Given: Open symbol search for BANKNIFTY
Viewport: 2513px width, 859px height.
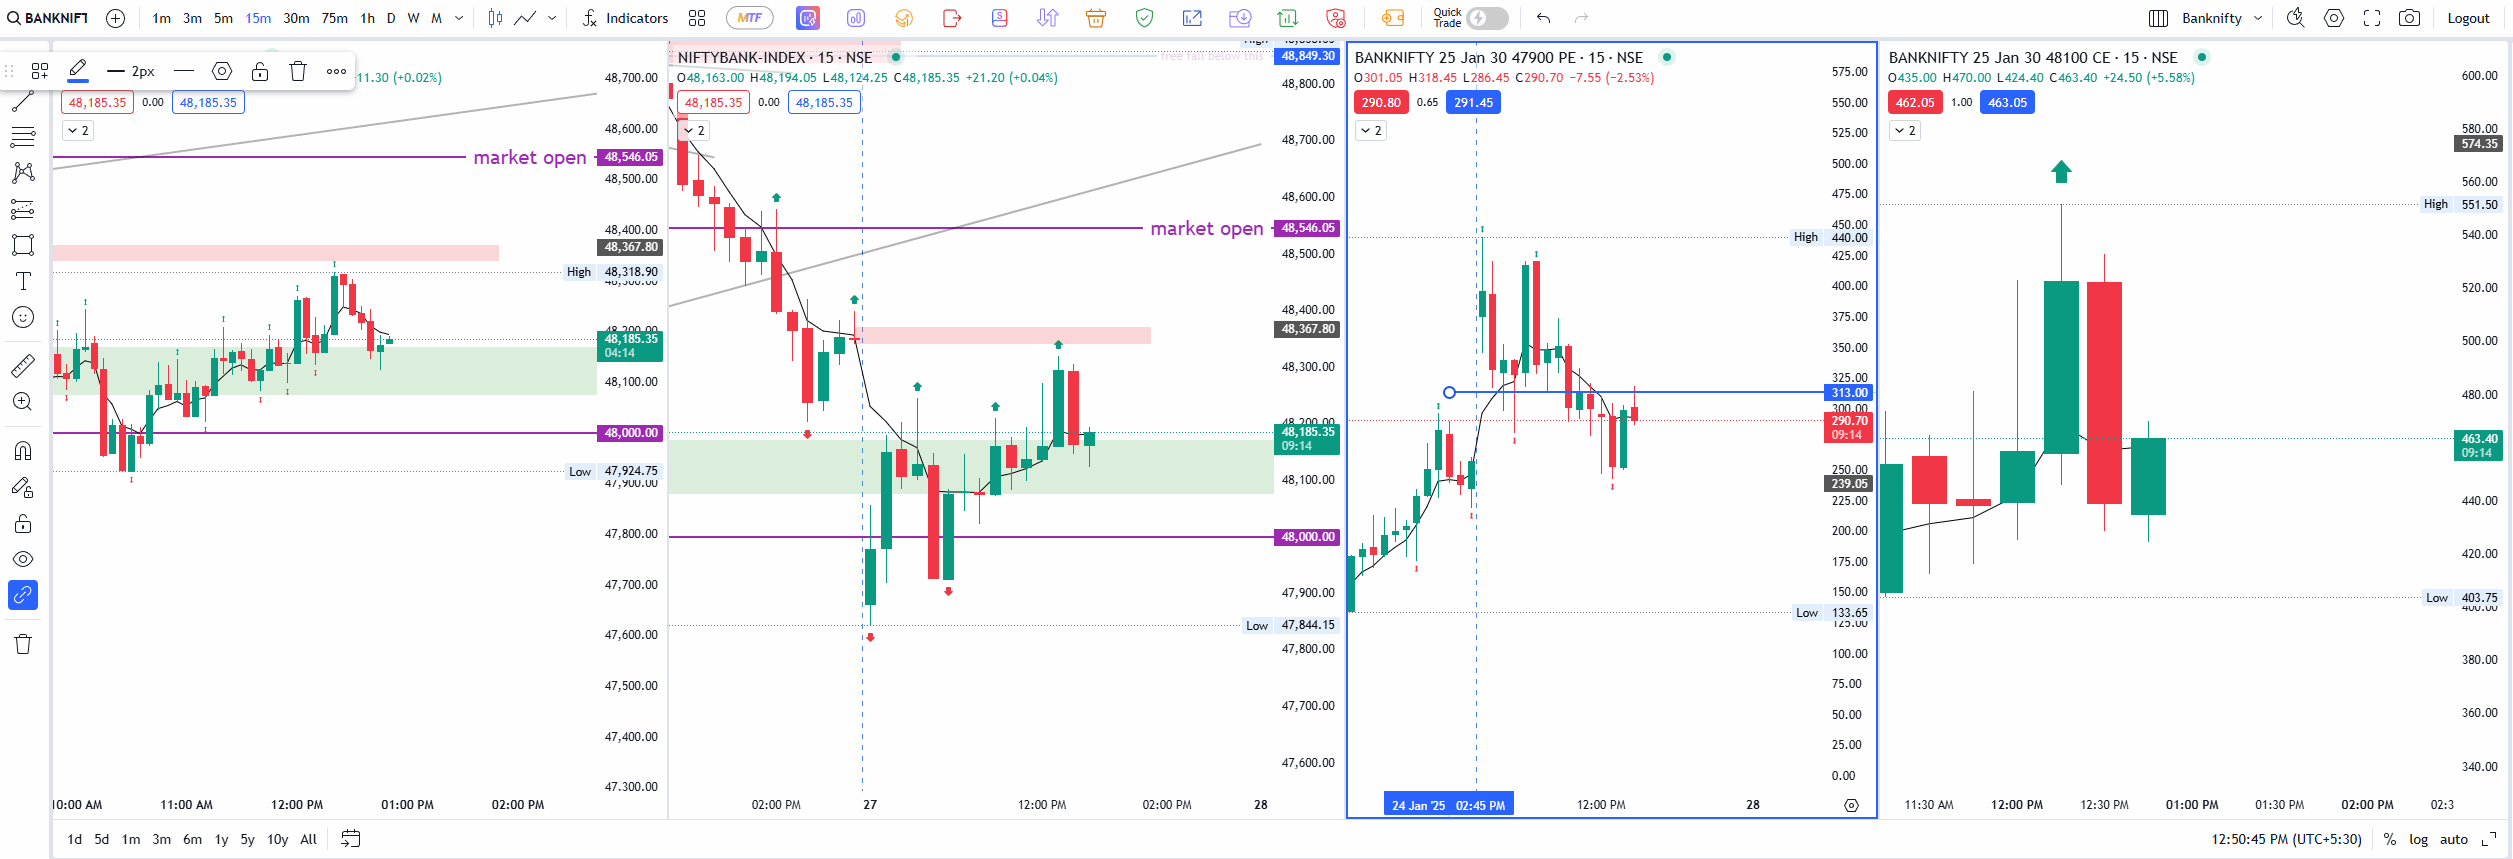Looking at the screenshot, I should pyautogui.click(x=48, y=18).
